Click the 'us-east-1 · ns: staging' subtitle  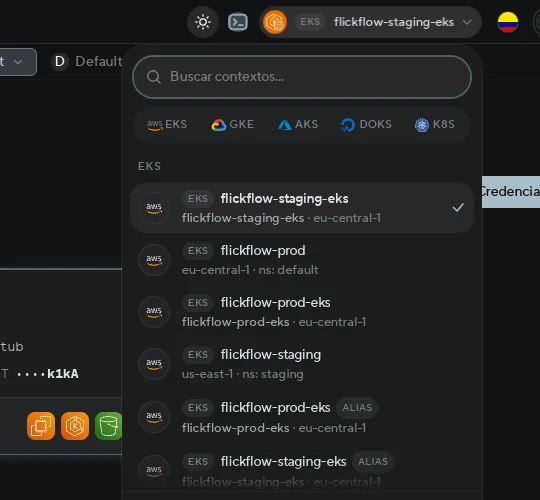242,374
